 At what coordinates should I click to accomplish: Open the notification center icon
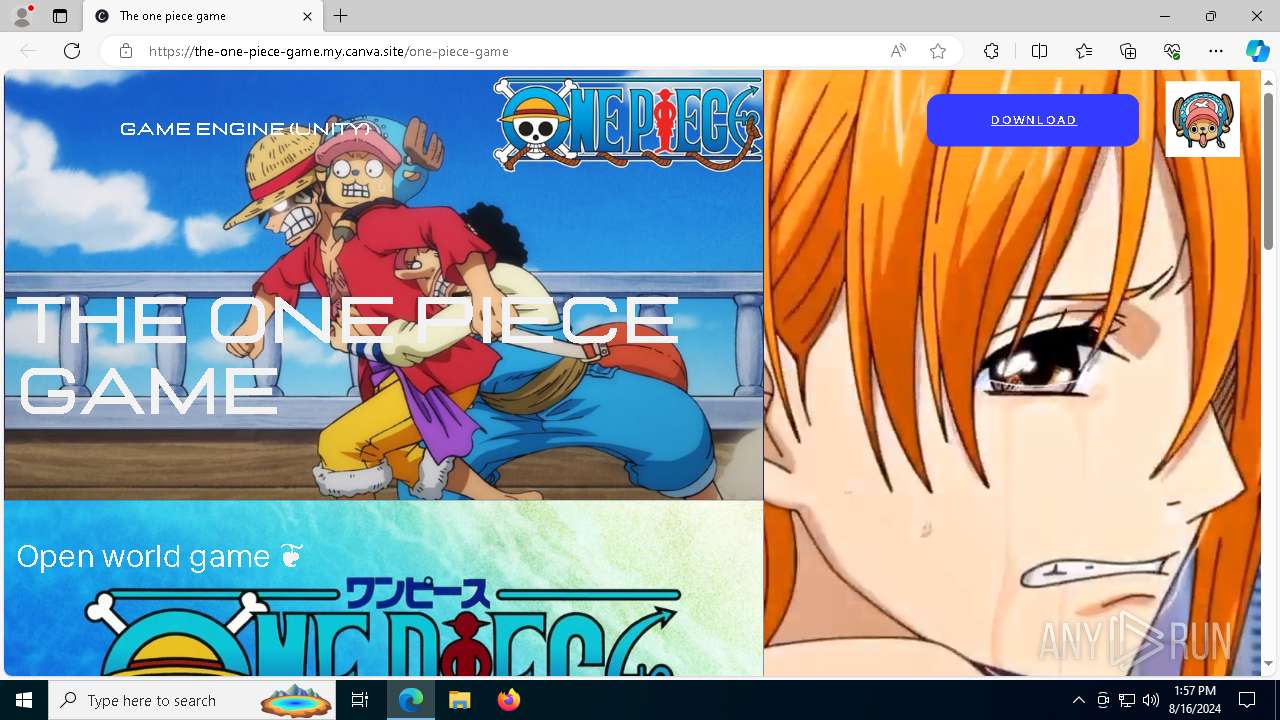[x=1247, y=700]
